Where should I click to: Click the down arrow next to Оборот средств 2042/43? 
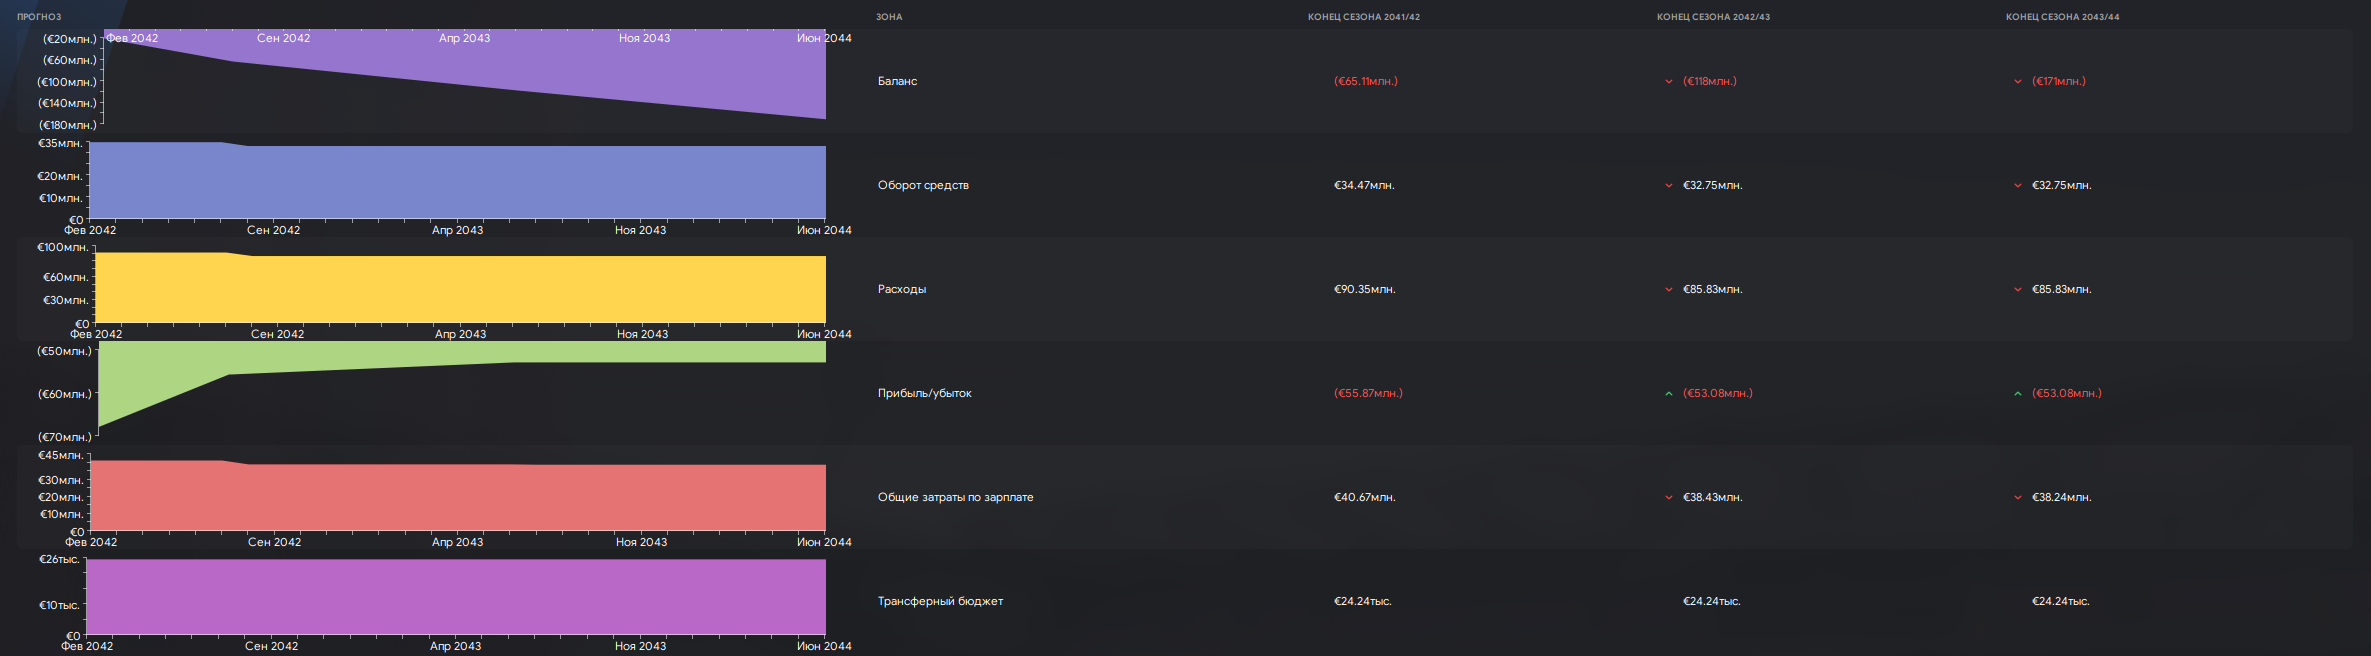tap(1668, 186)
